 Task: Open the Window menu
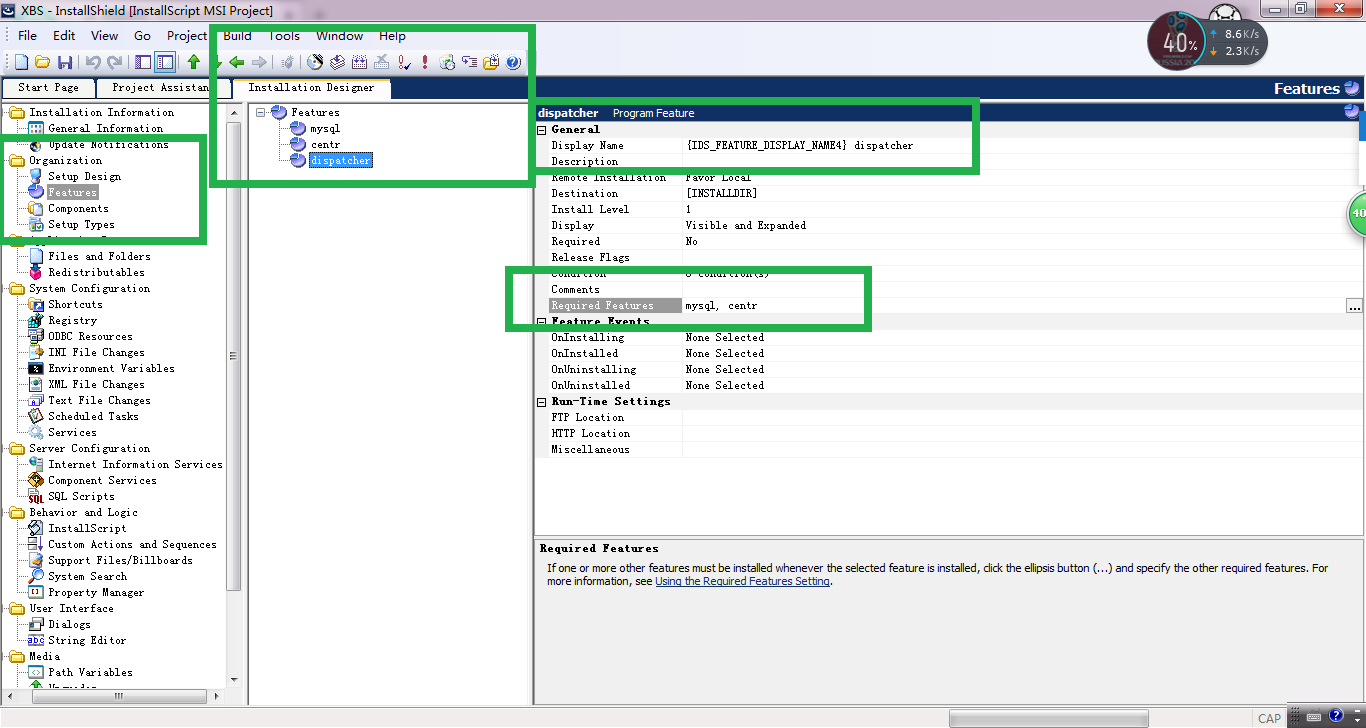pyautogui.click(x=339, y=35)
